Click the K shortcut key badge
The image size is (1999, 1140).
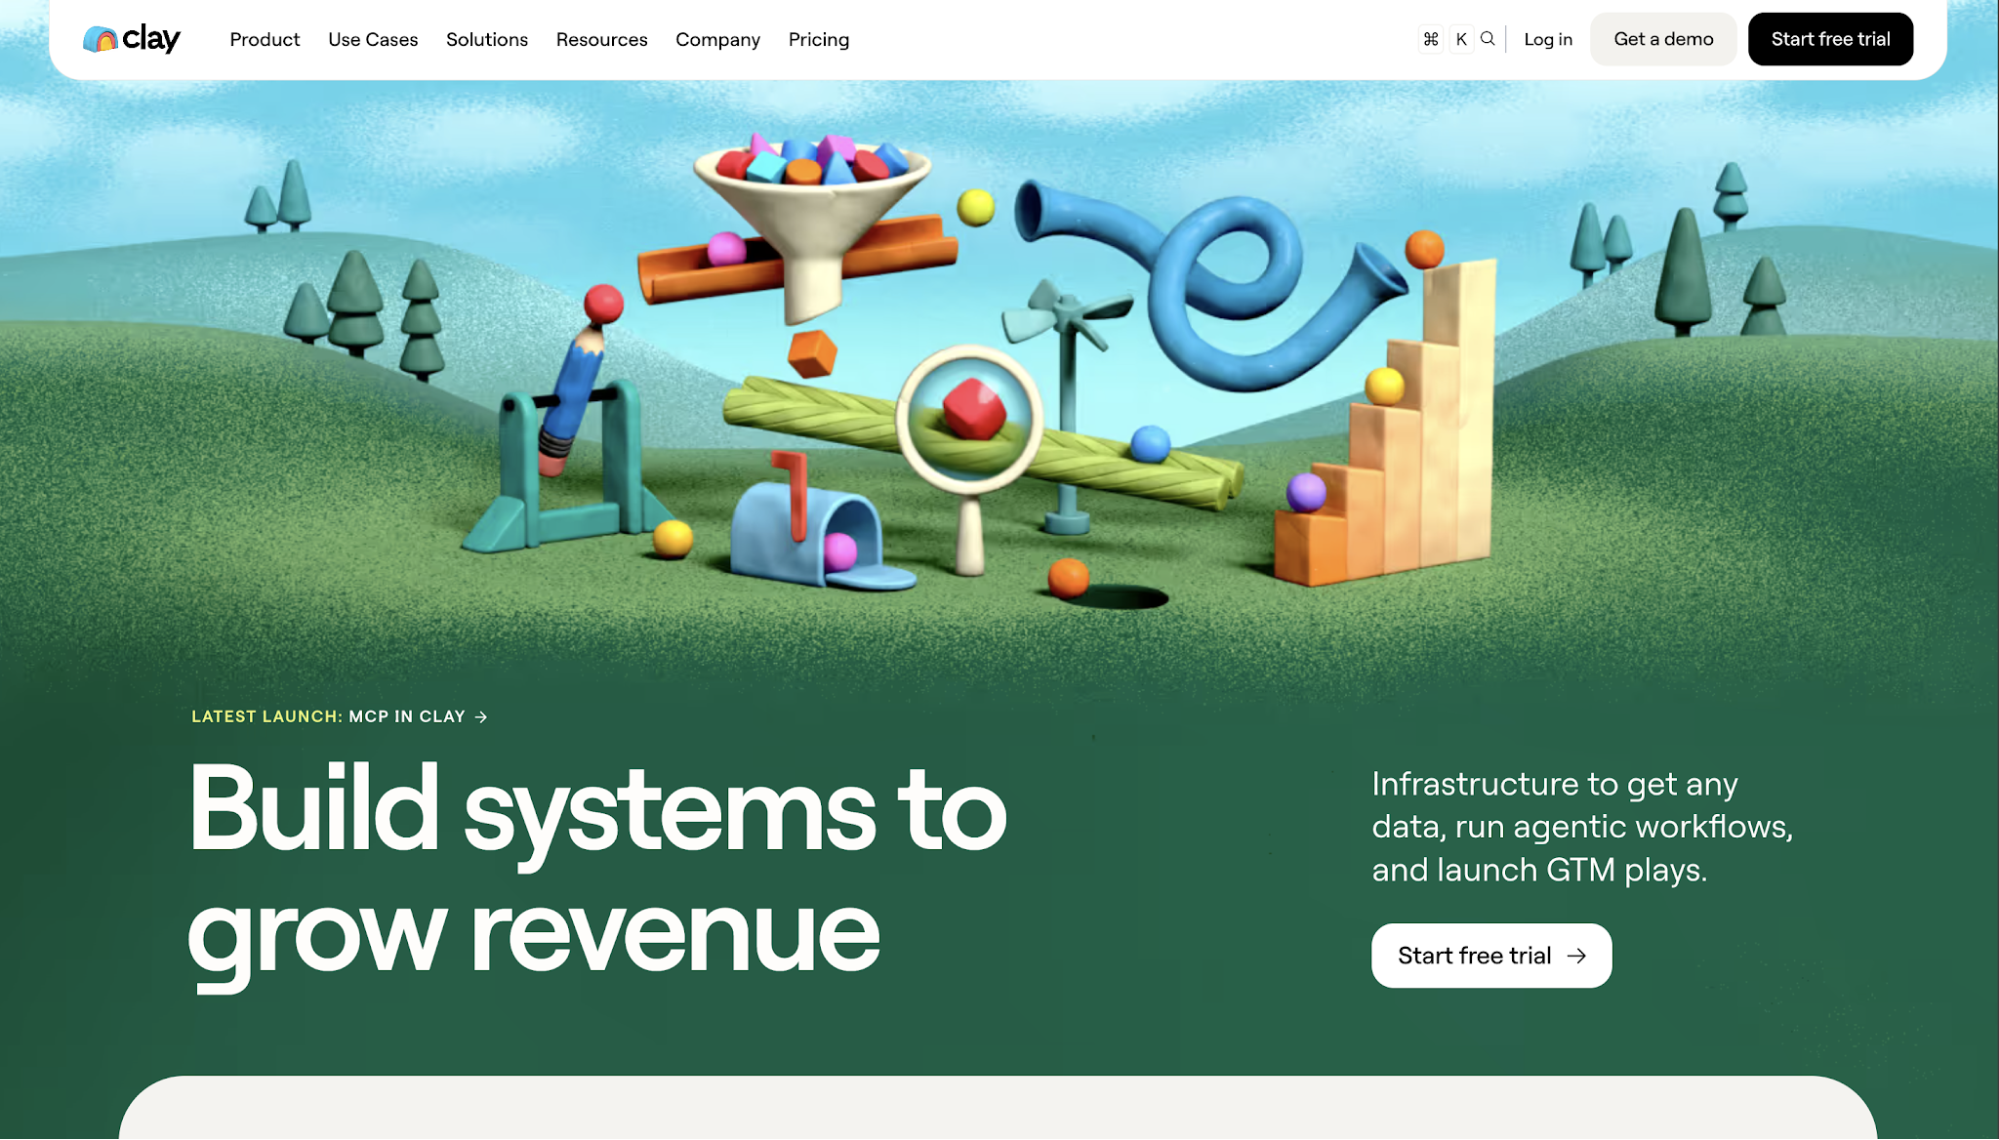pos(1461,39)
